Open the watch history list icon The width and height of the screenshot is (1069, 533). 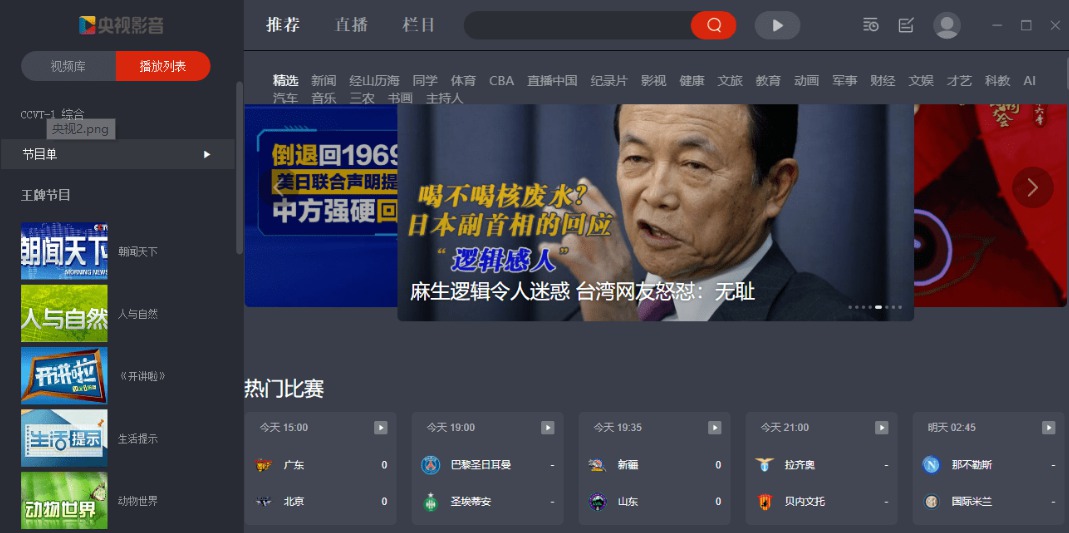(871, 25)
